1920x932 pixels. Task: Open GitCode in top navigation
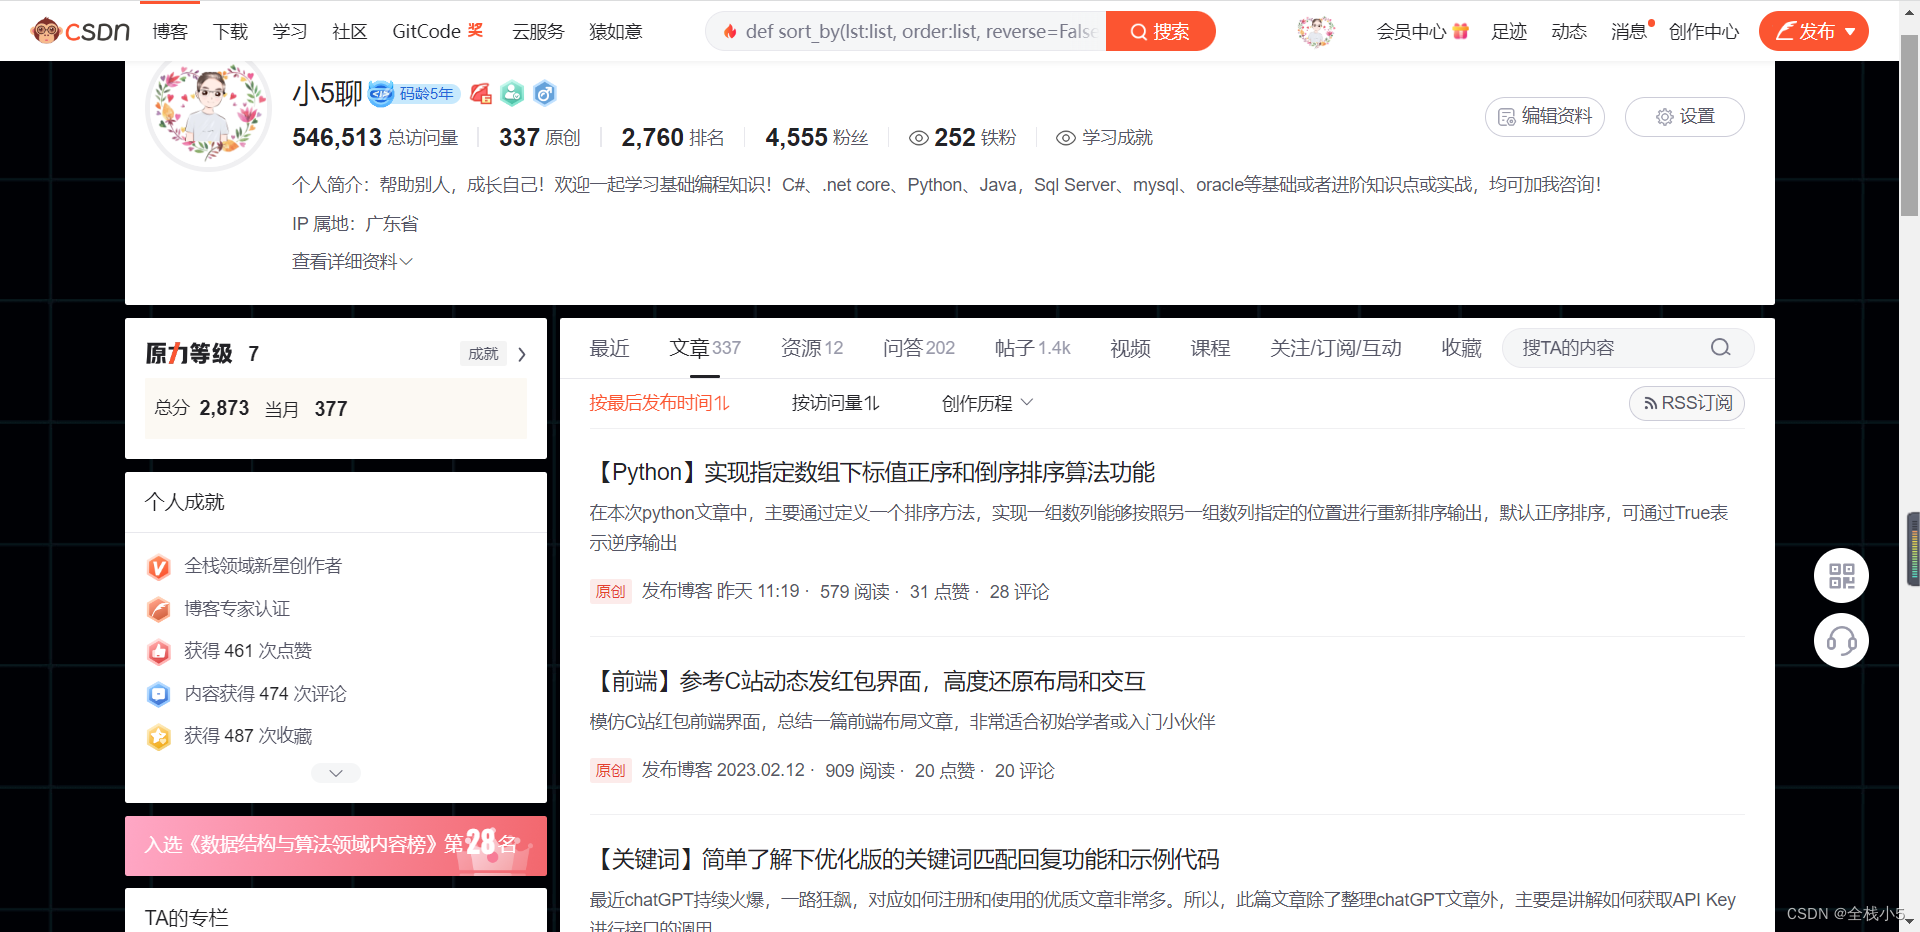(x=426, y=31)
